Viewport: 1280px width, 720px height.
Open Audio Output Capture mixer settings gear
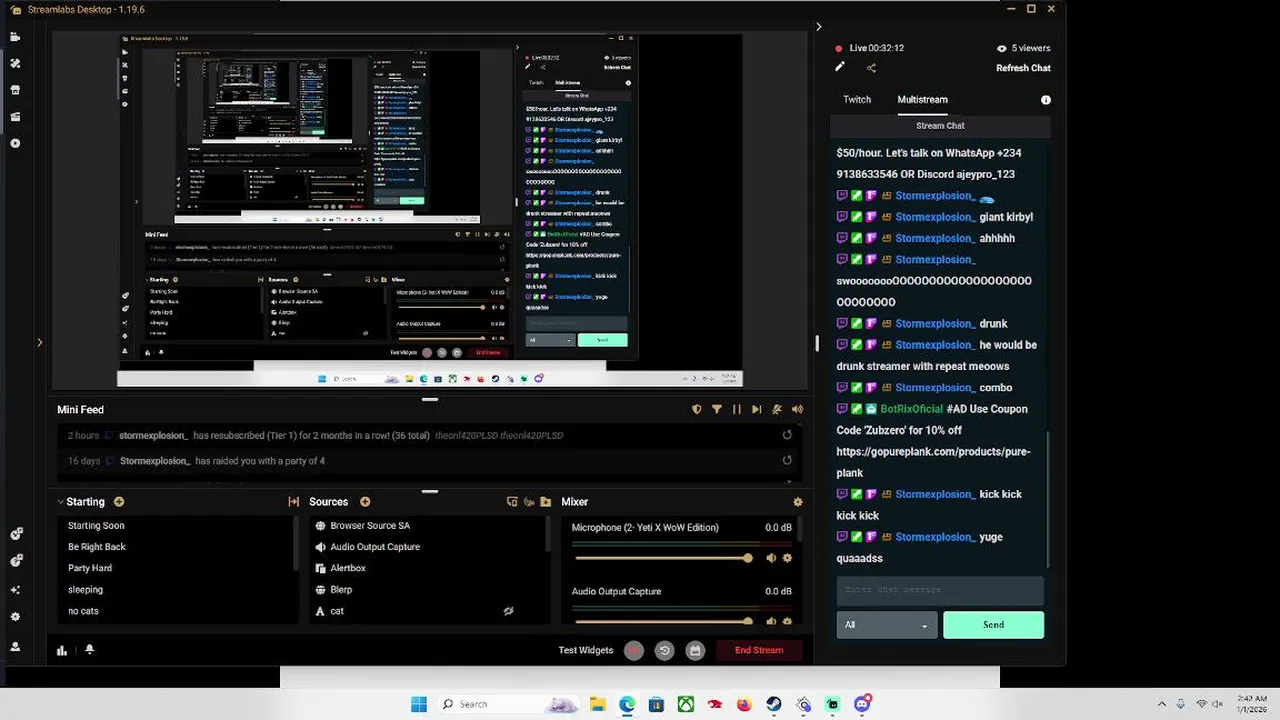787,621
